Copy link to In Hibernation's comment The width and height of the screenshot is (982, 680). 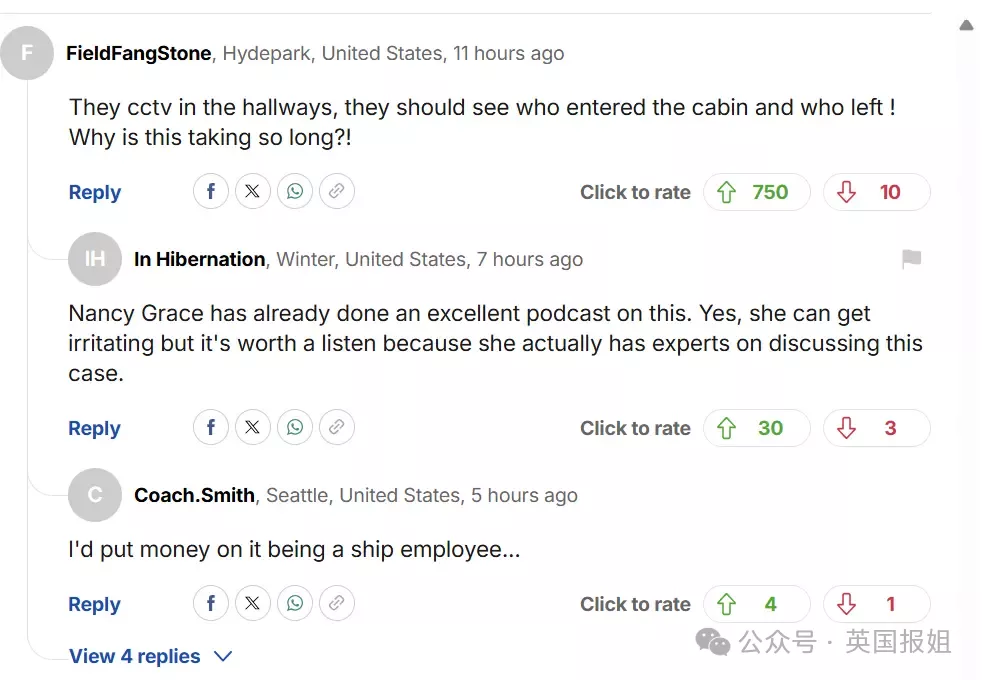(337, 428)
